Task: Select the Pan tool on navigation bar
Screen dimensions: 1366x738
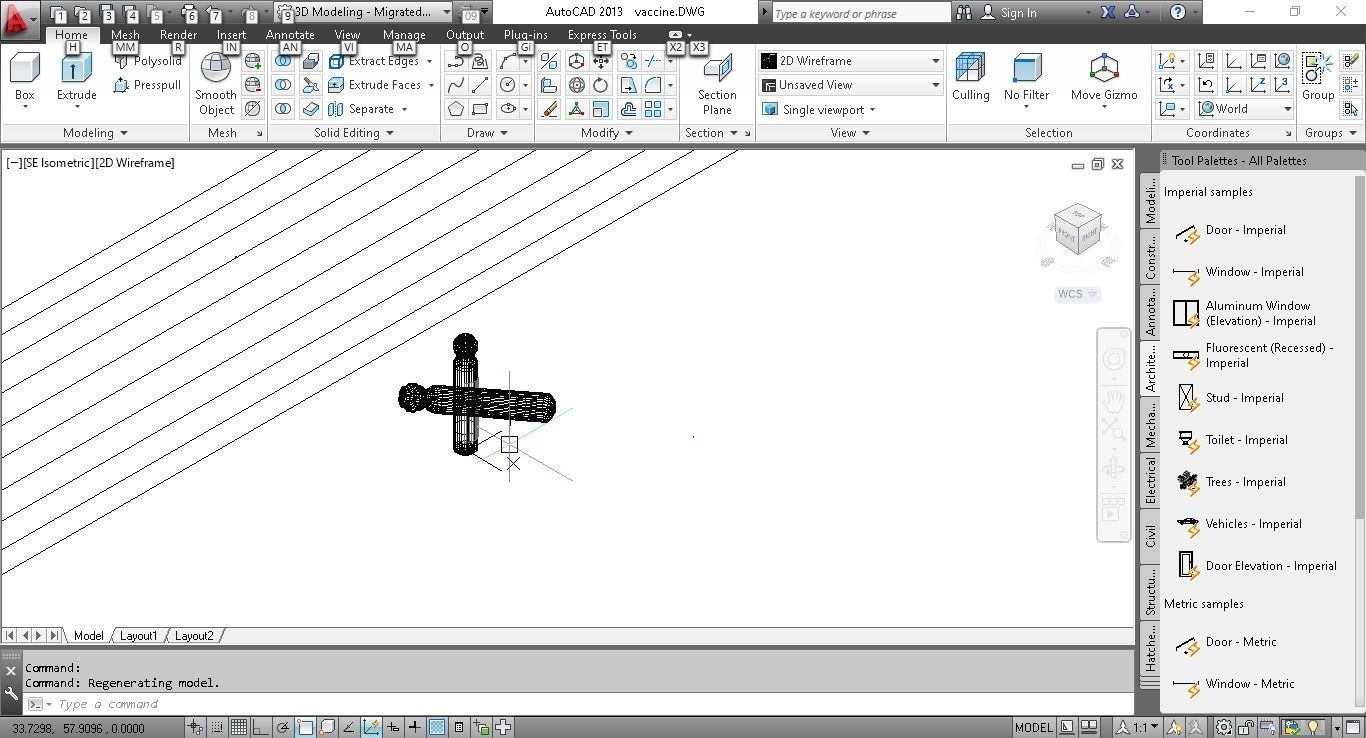Action: coord(1114,400)
